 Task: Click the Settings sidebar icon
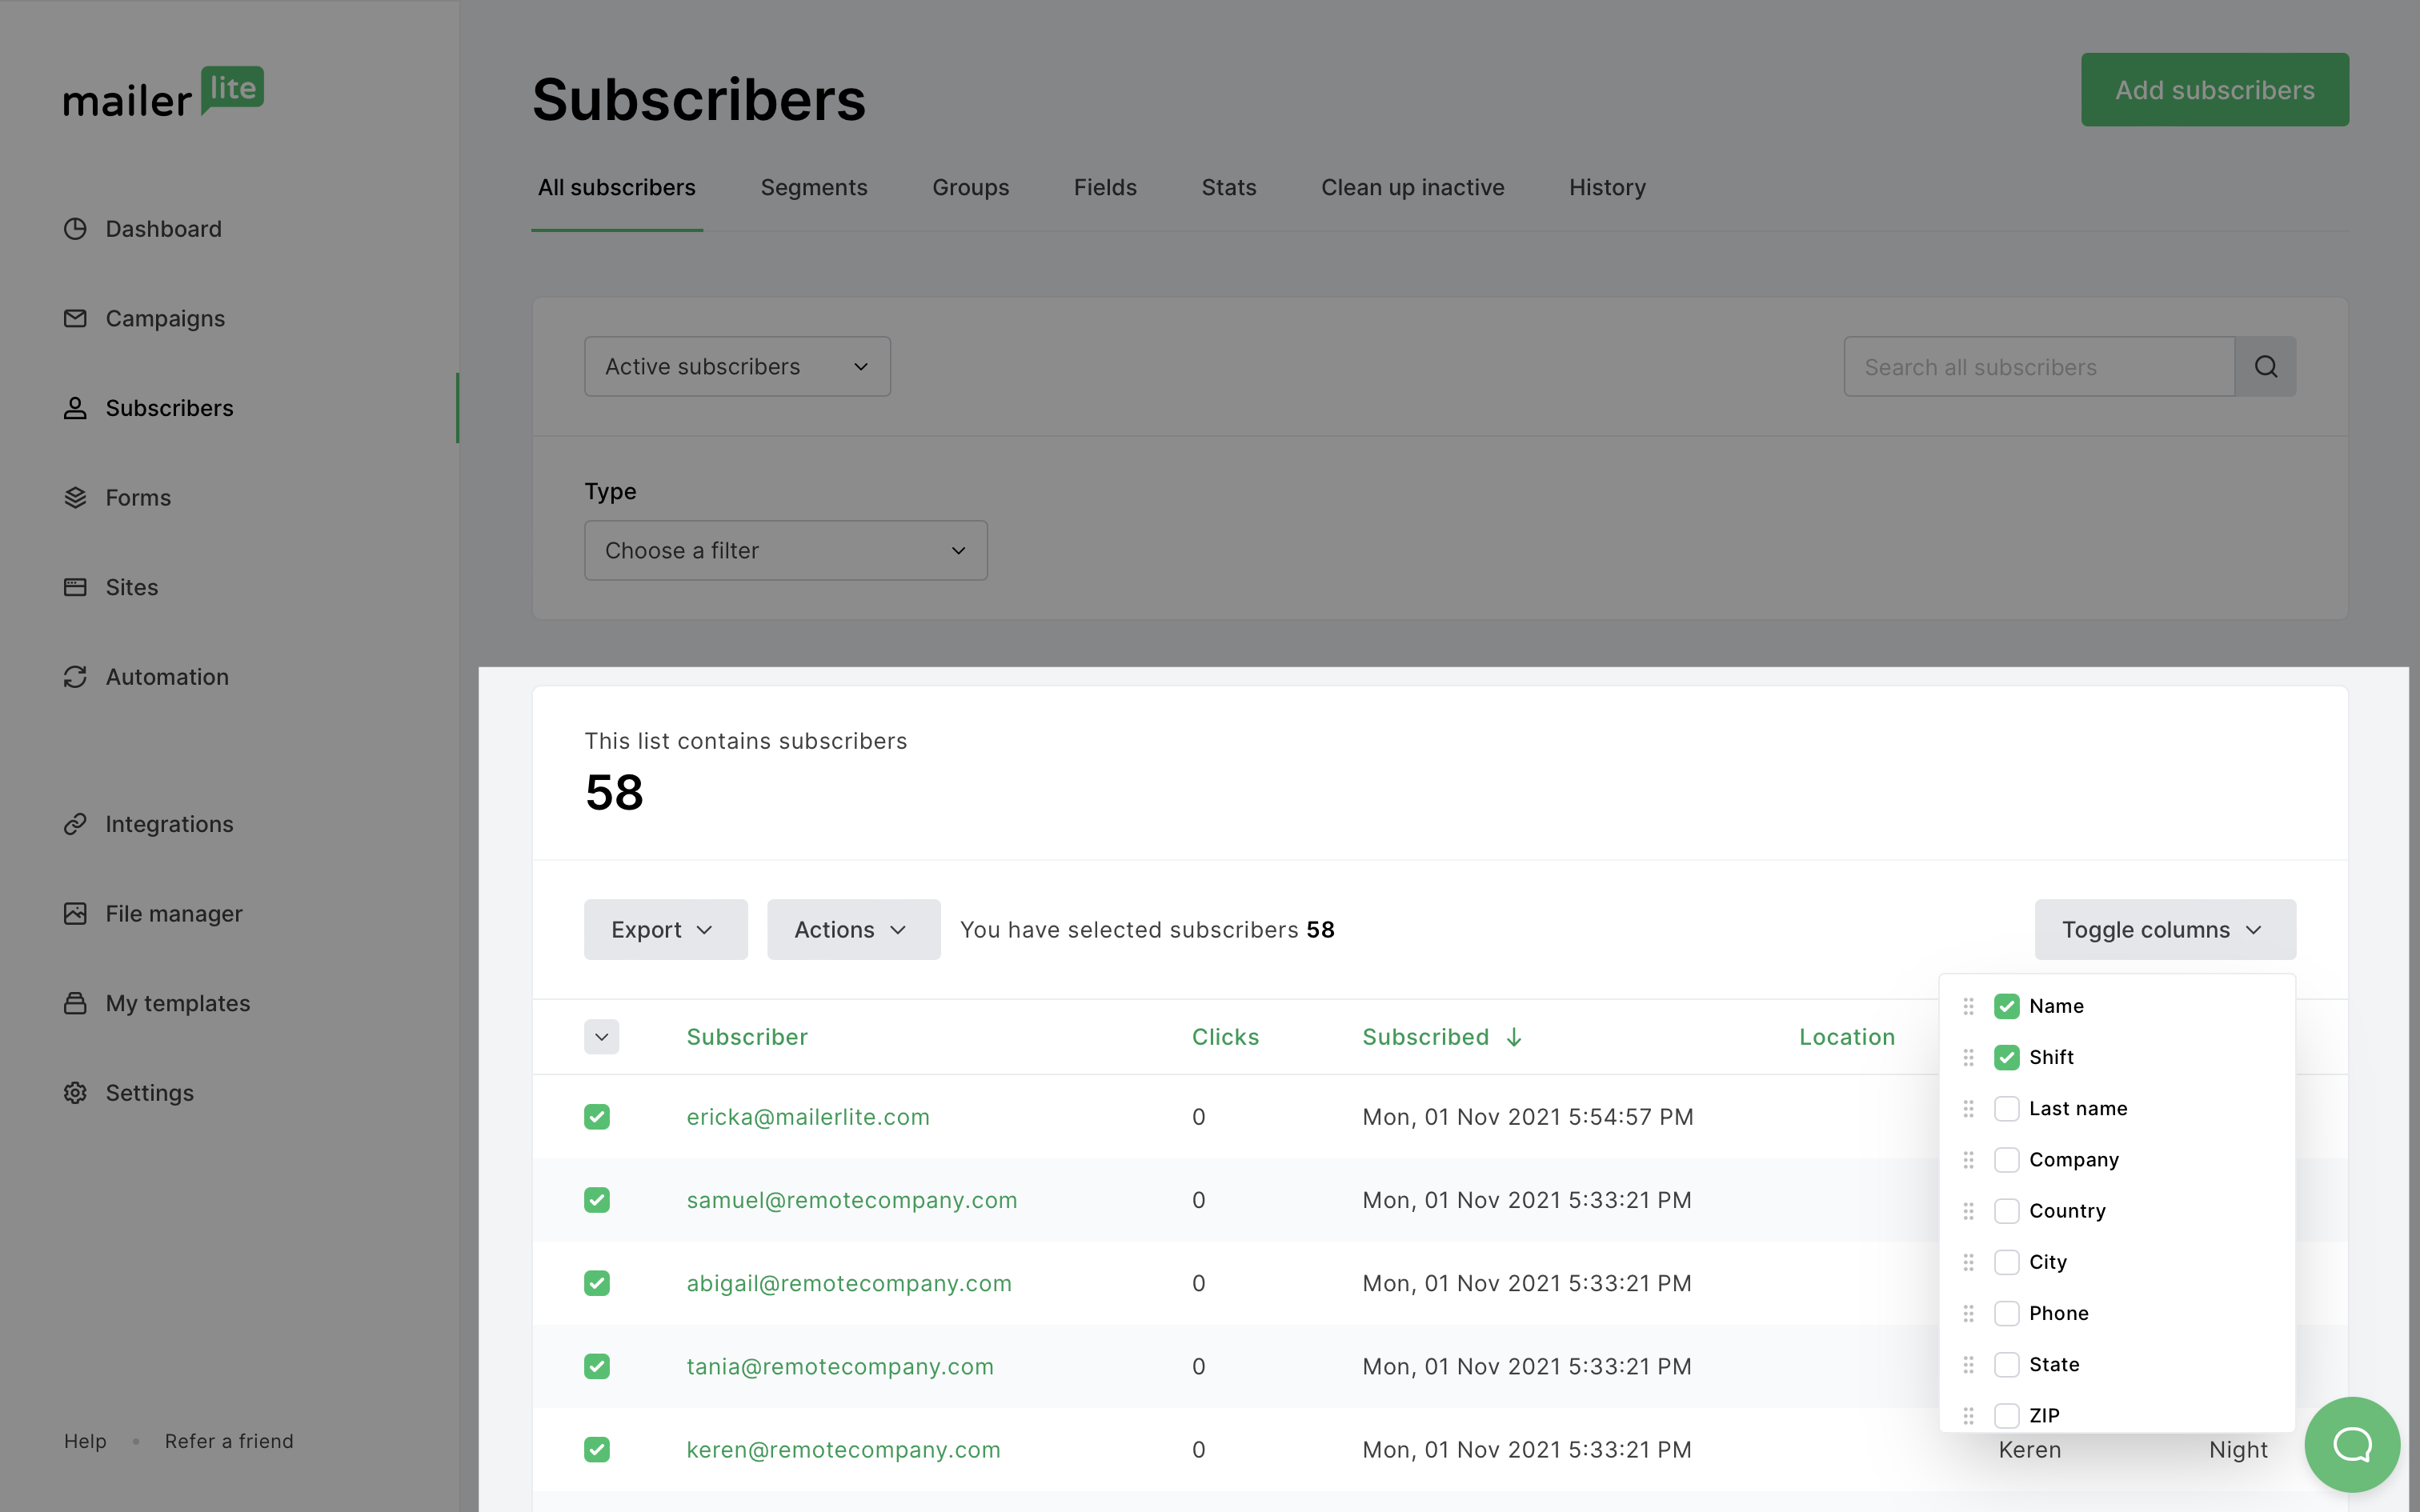pos(77,1092)
